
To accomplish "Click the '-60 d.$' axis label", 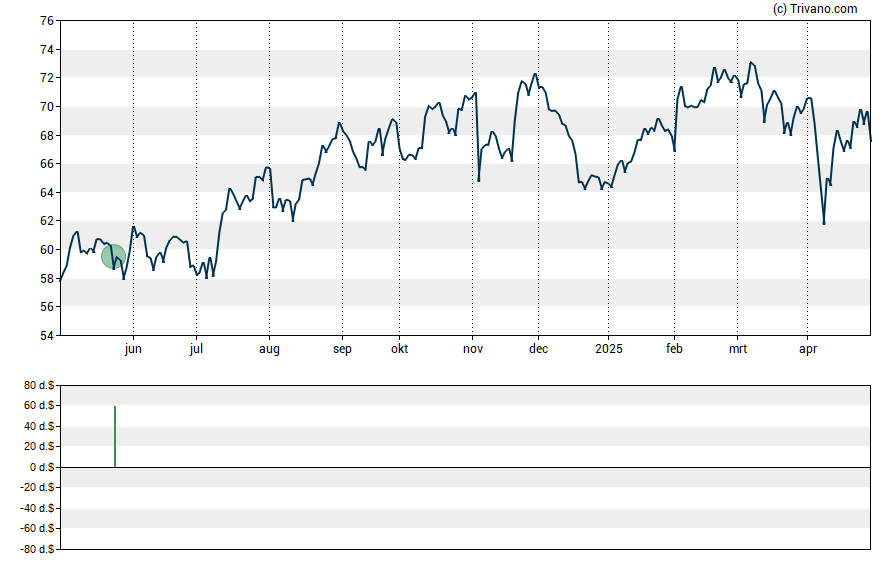I will pyautogui.click(x=37, y=528).
